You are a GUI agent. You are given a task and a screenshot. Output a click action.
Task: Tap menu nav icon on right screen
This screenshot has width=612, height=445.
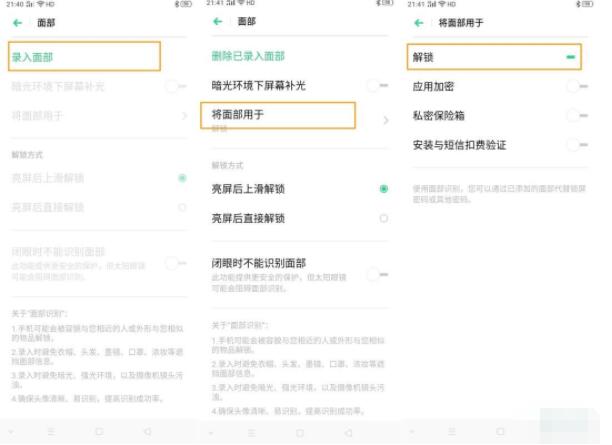pyautogui.click(x=452, y=432)
